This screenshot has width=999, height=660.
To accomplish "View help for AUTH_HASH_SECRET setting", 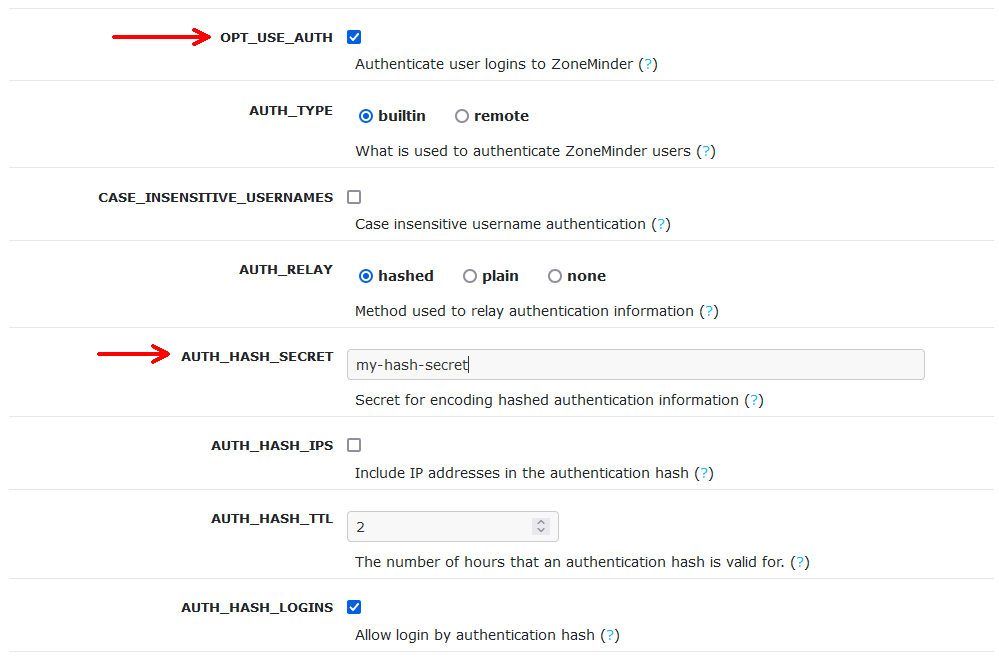I will pos(754,400).
